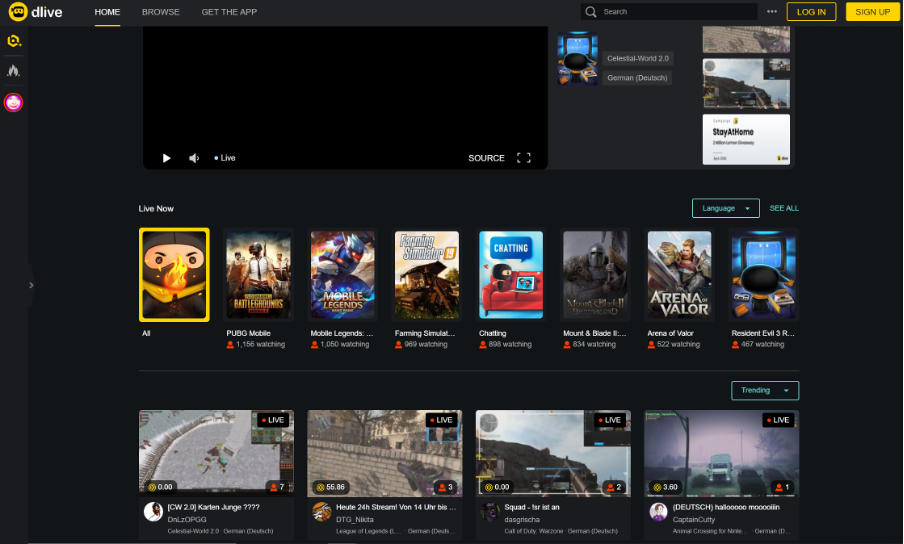Viewport: 904px width, 544px height.
Task: Click the DTG_Nikita streamer name
Action: pyautogui.click(x=355, y=519)
